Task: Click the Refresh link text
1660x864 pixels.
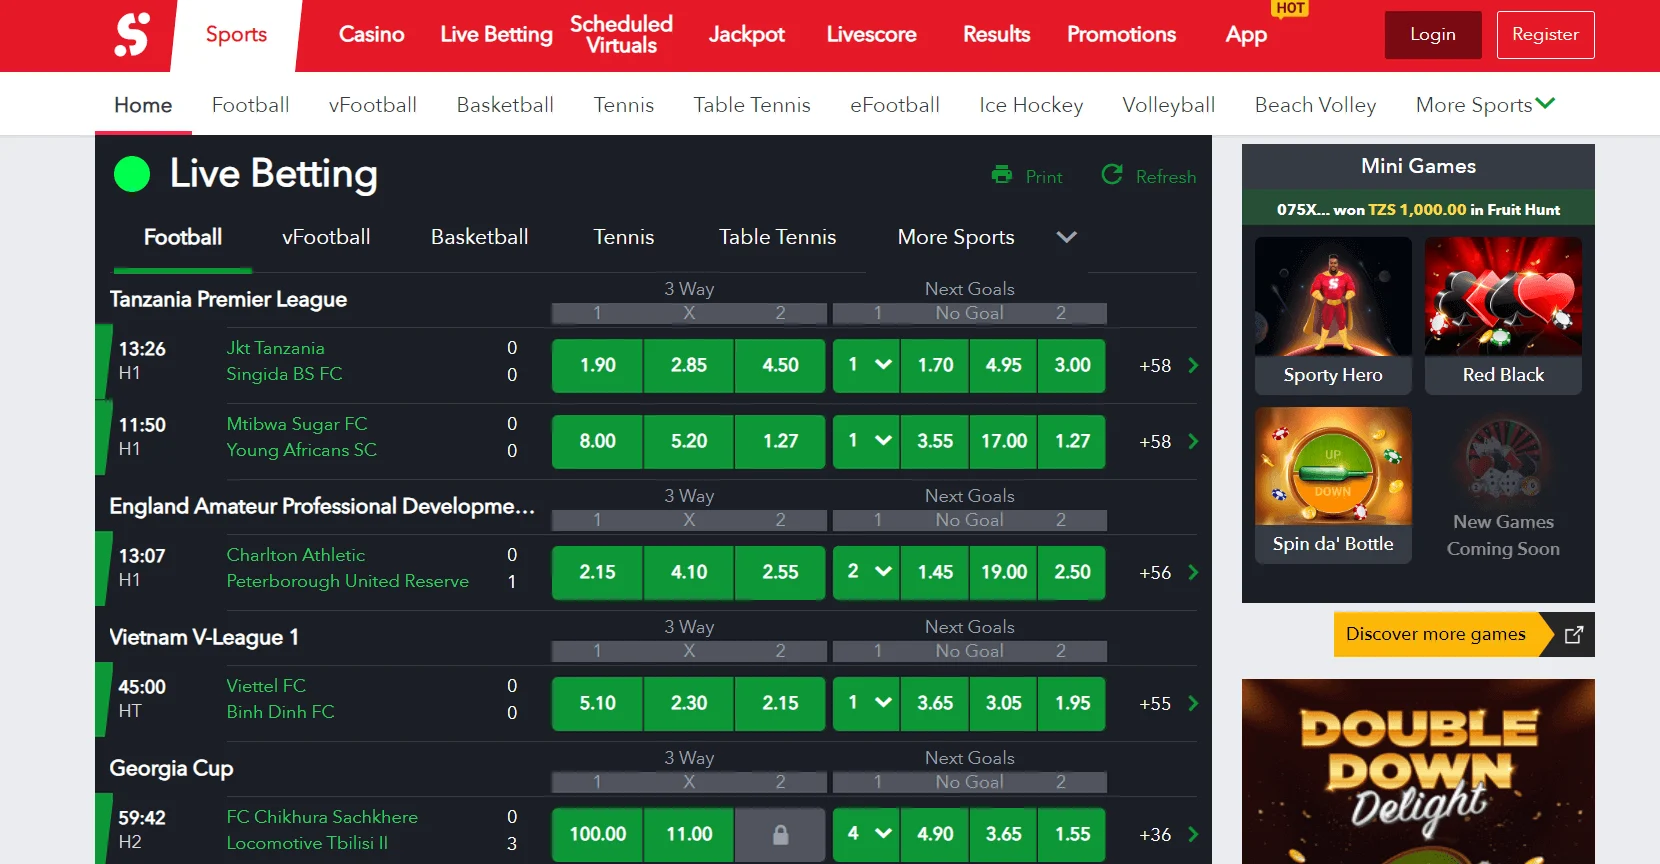Action: click(1166, 177)
